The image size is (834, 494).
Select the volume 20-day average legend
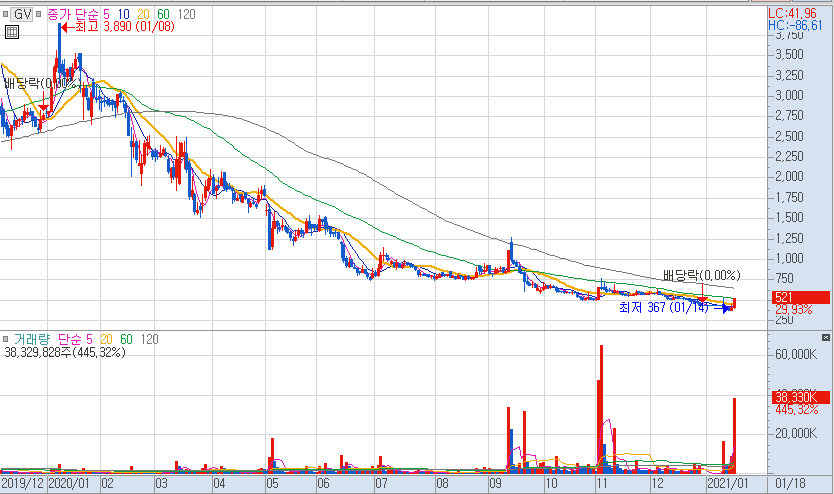[106, 339]
